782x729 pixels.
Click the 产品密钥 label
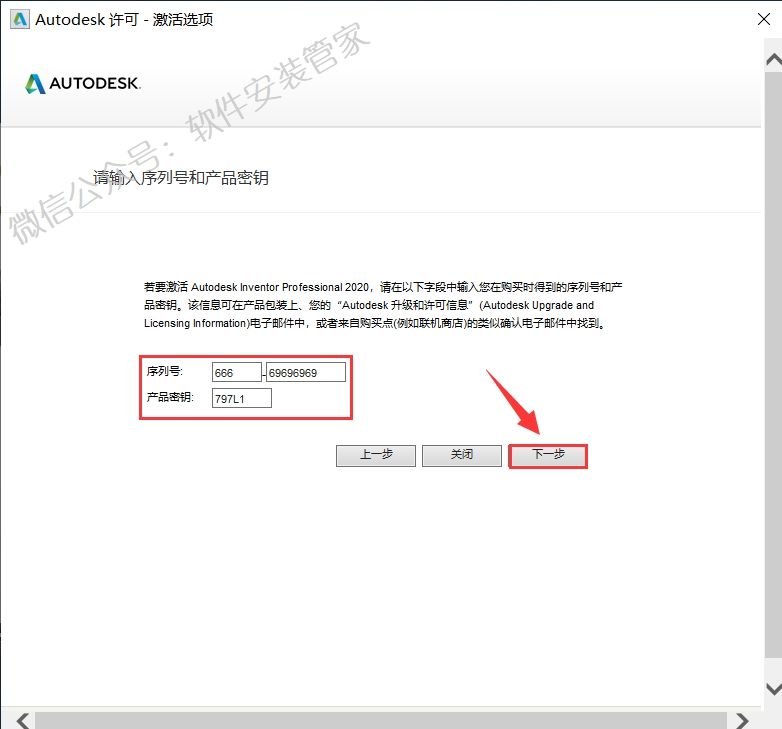pyautogui.click(x=170, y=397)
